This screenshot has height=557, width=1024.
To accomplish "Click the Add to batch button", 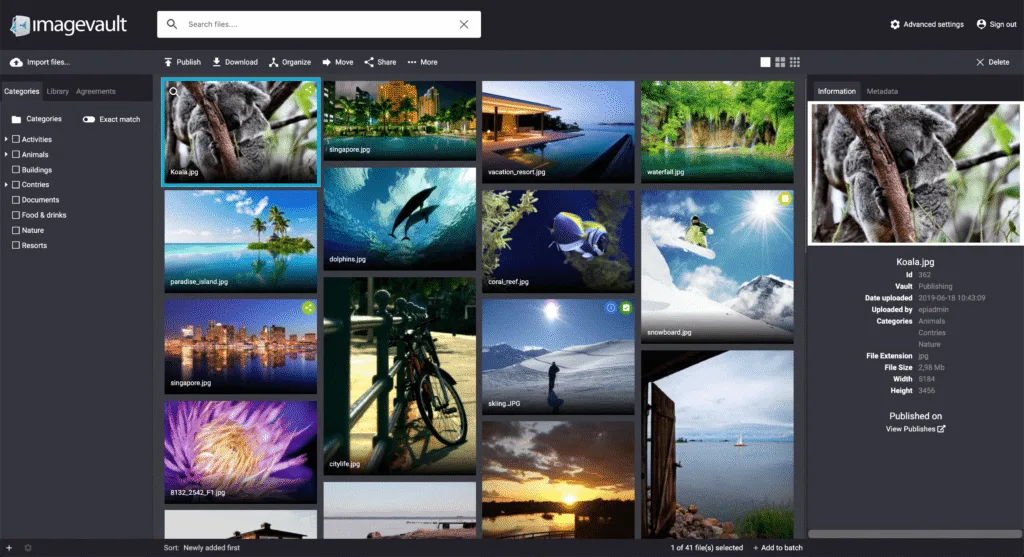I will (x=778, y=548).
